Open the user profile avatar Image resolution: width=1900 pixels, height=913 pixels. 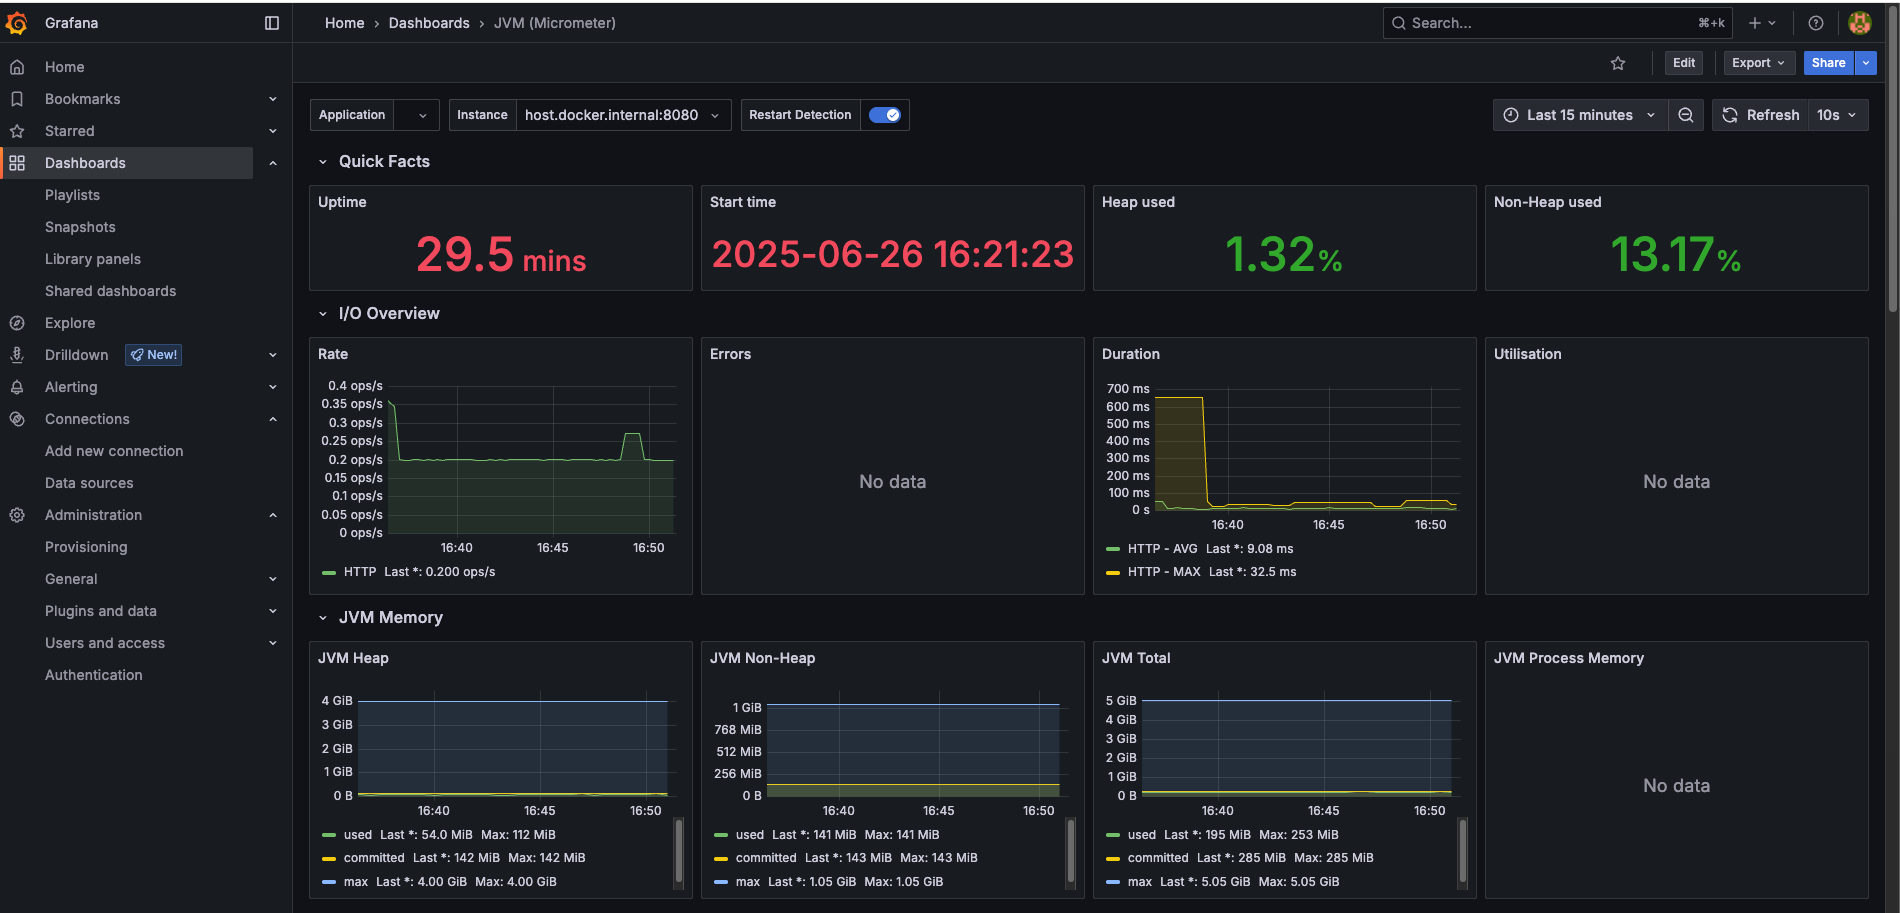pyautogui.click(x=1860, y=23)
